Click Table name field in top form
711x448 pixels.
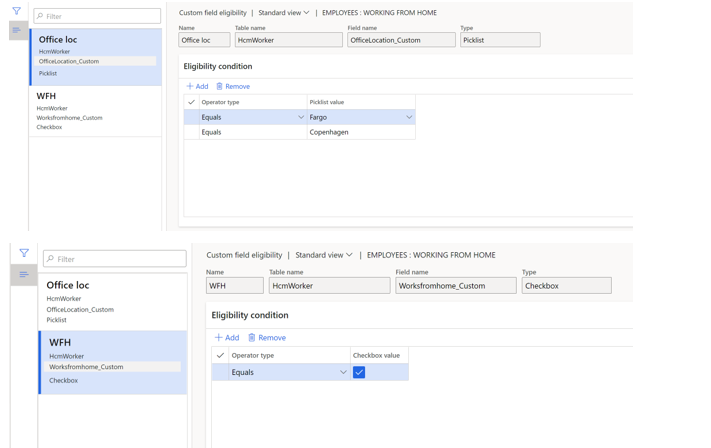[x=288, y=40]
